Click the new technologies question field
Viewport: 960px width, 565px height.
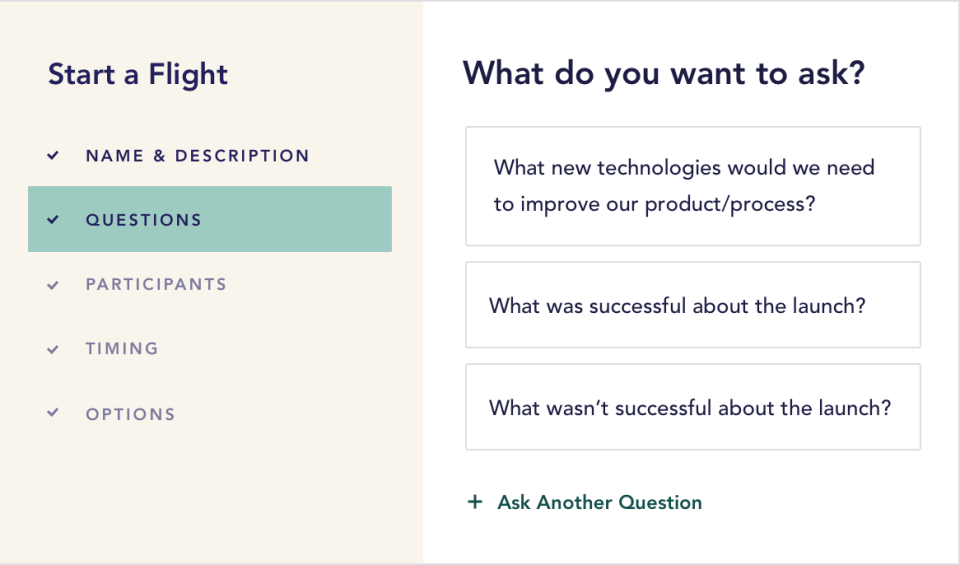692,186
